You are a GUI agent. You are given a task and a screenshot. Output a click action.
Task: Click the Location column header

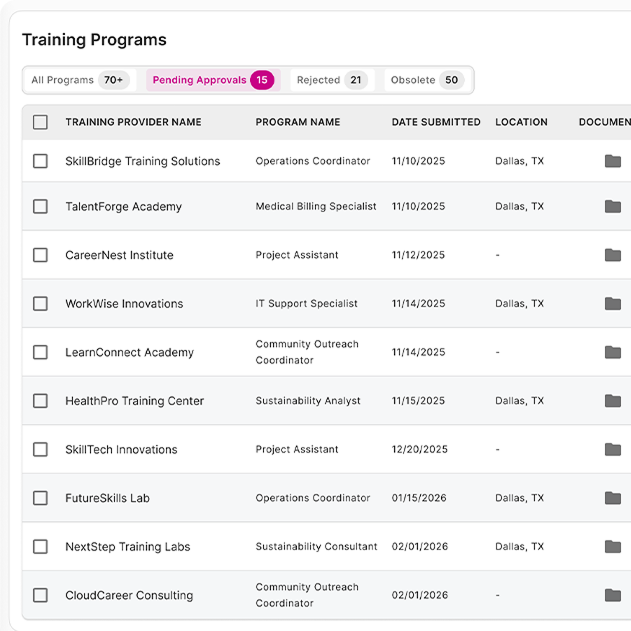pyautogui.click(x=521, y=122)
